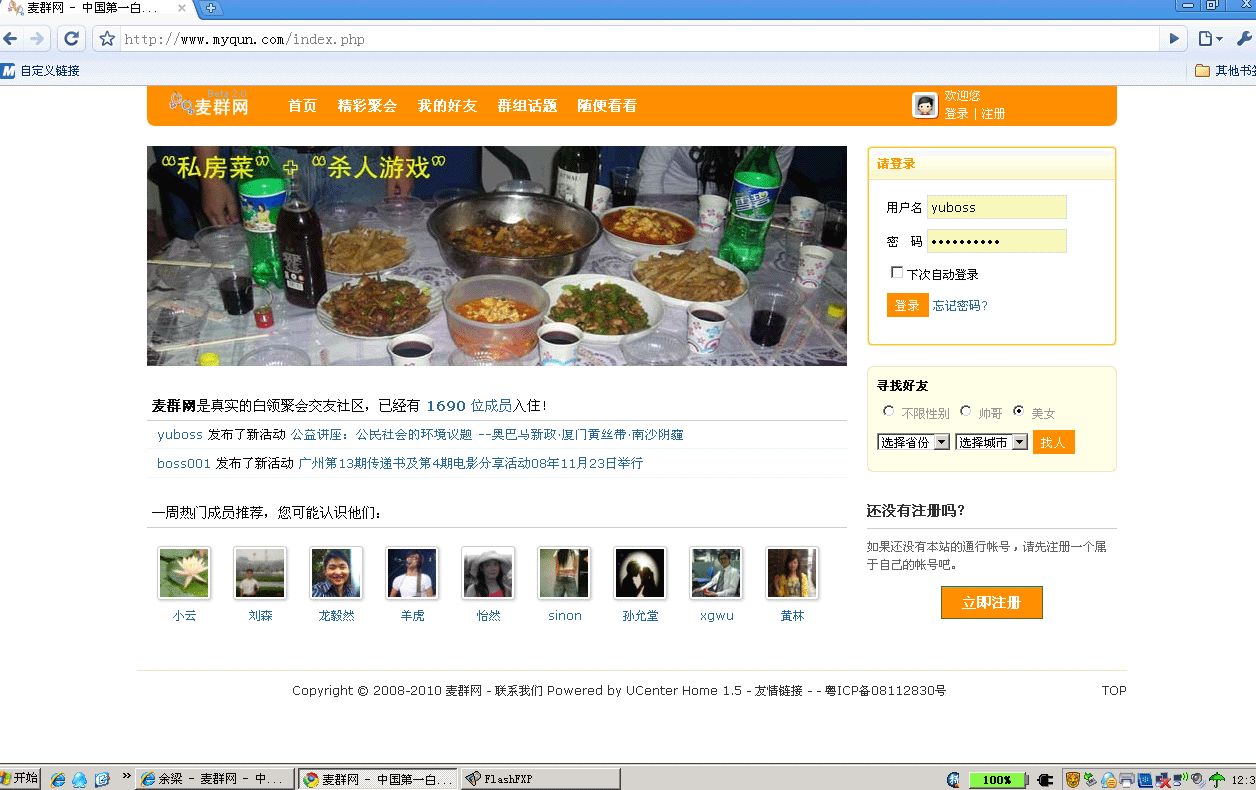Viewport: 1256px width, 790px height.
Task: Click the user avatar icon in header
Action: click(x=925, y=105)
